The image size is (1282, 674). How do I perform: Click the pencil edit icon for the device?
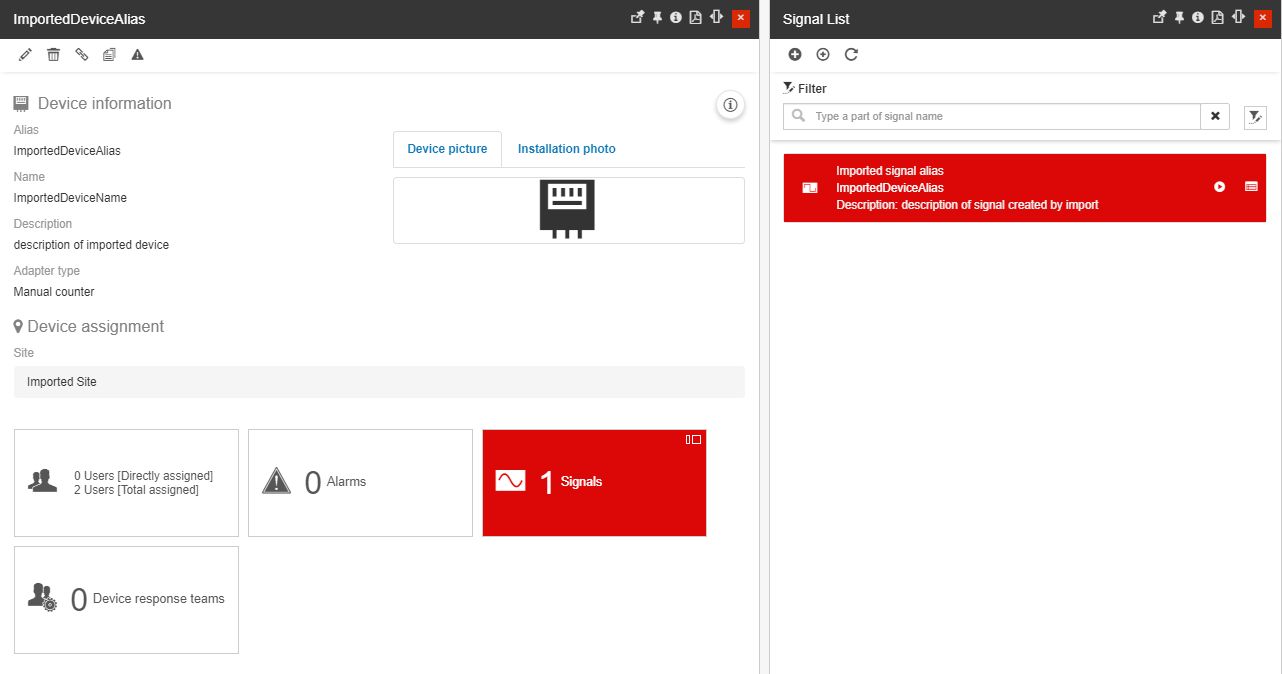[26, 55]
